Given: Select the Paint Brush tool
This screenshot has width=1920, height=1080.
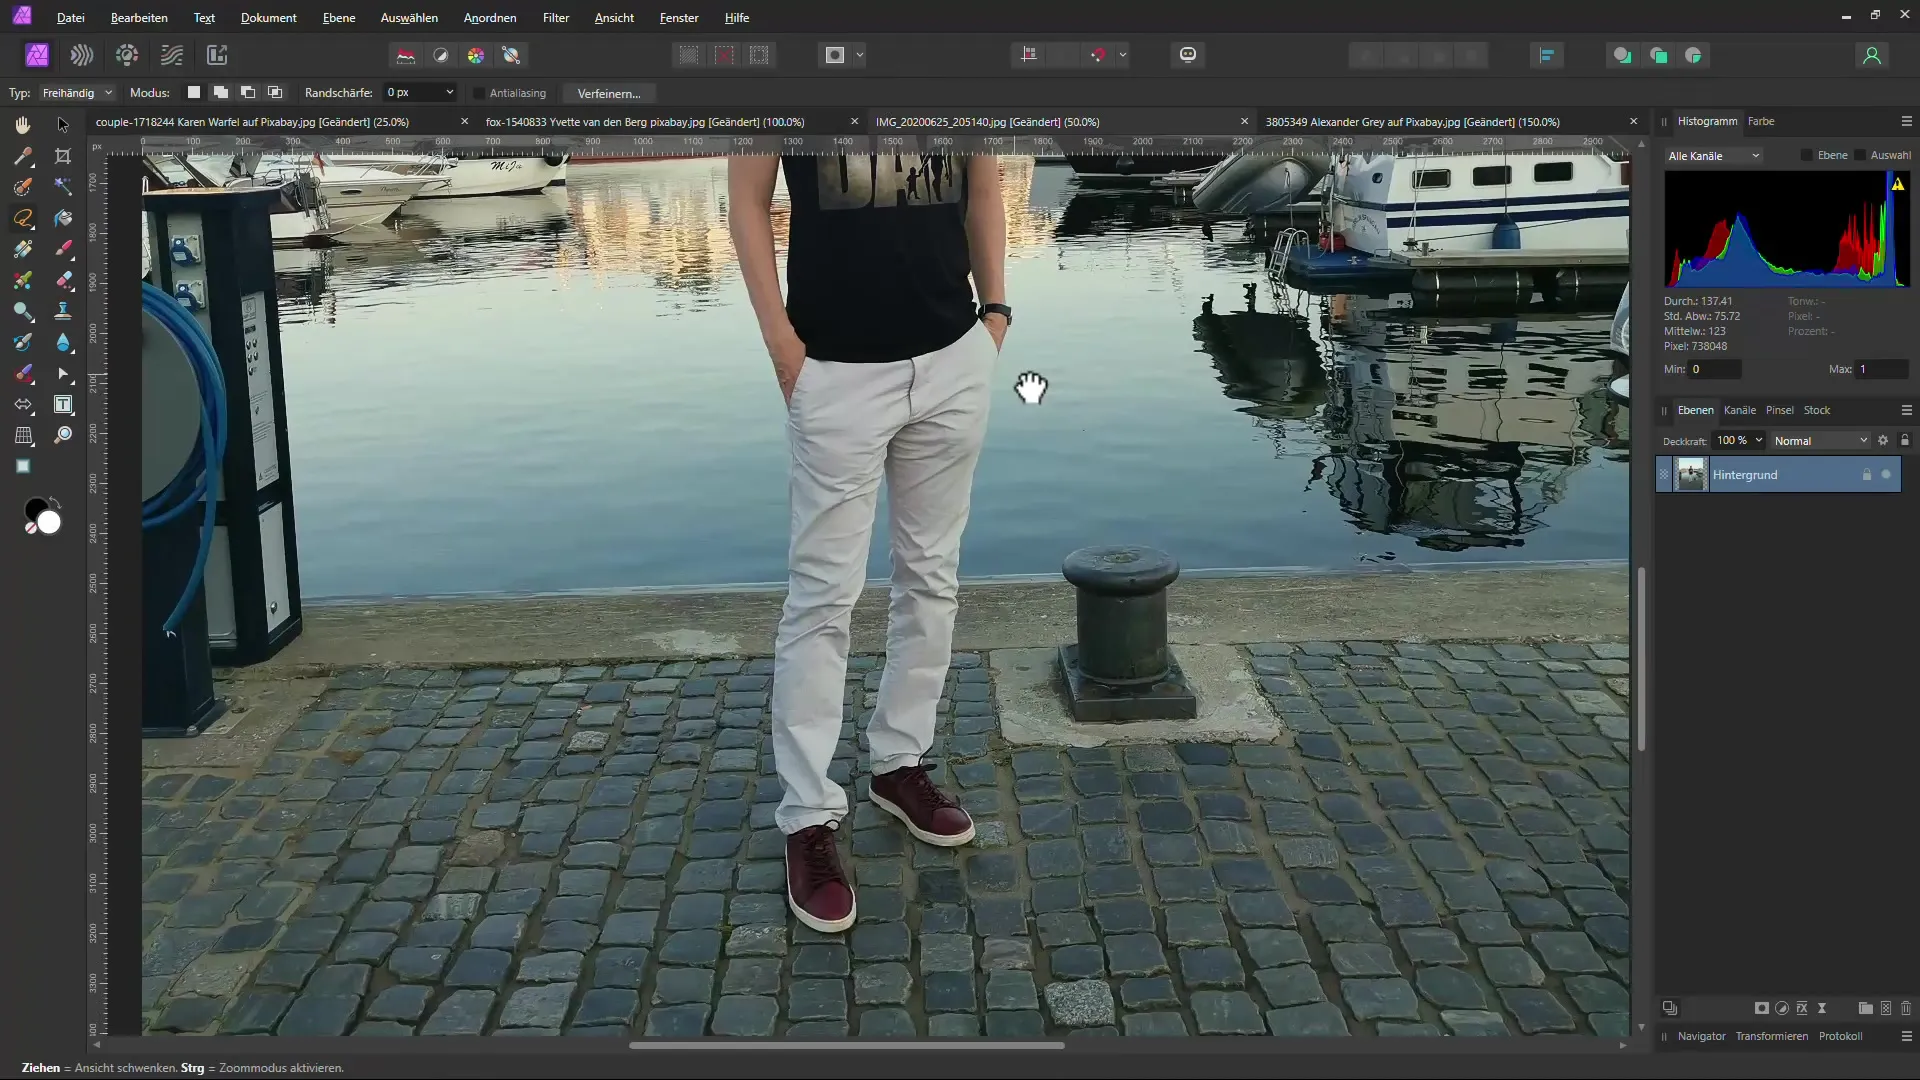Looking at the screenshot, I should [x=63, y=249].
